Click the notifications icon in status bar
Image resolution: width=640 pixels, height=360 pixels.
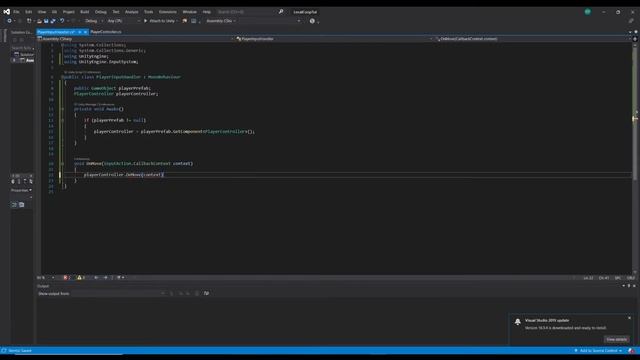(631, 351)
